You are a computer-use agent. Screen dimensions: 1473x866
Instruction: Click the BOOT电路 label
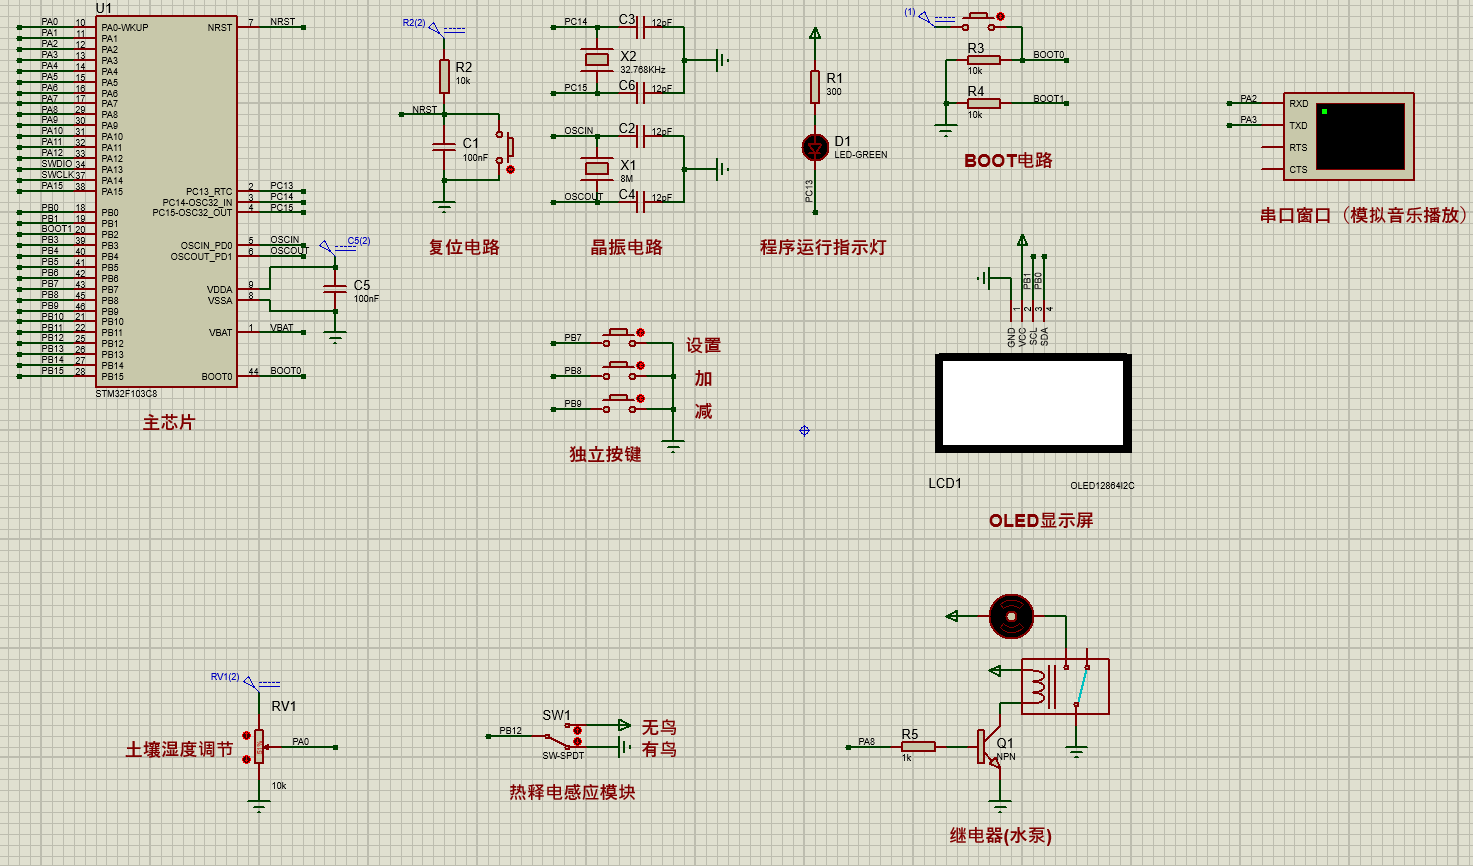pos(1008,160)
